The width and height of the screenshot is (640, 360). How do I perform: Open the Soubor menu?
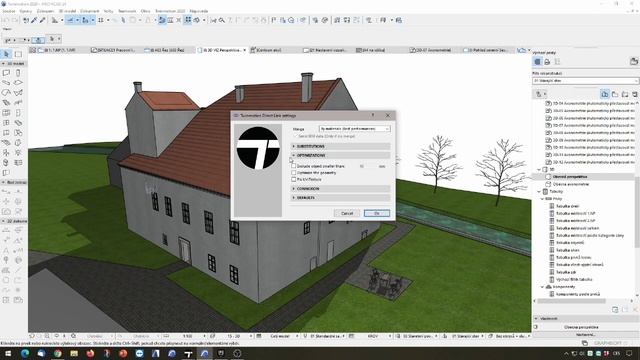(x=9, y=11)
